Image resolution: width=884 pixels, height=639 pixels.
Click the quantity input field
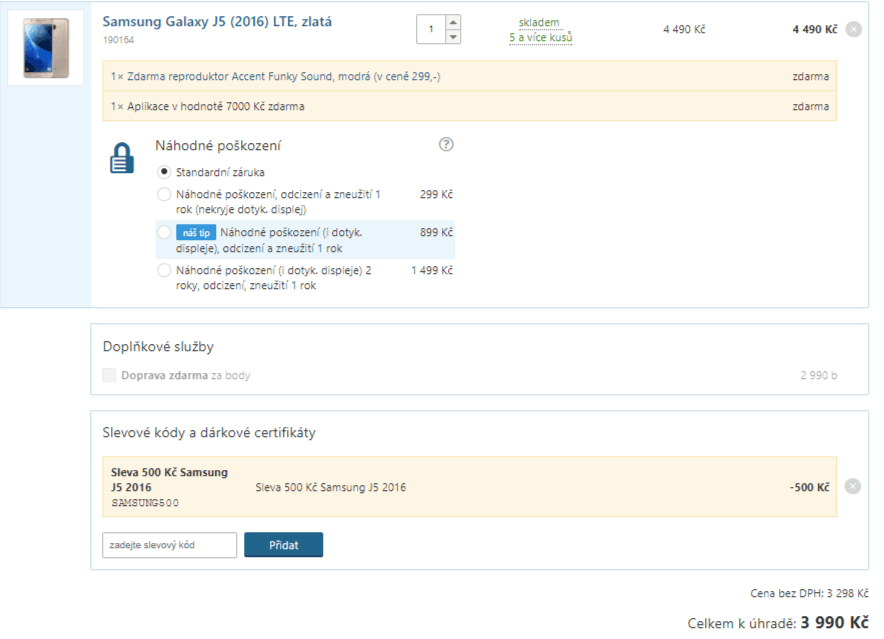431,29
